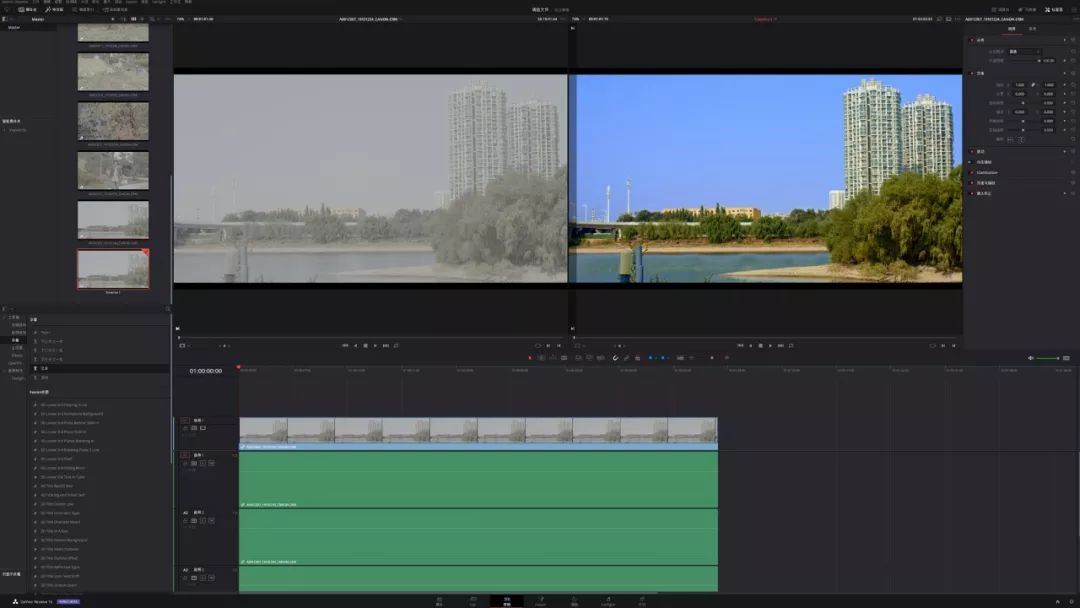Image resolution: width=1080 pixels, height=608 pixels.
Task: Play the source viewer clip
Action: [x=375, y=346]
